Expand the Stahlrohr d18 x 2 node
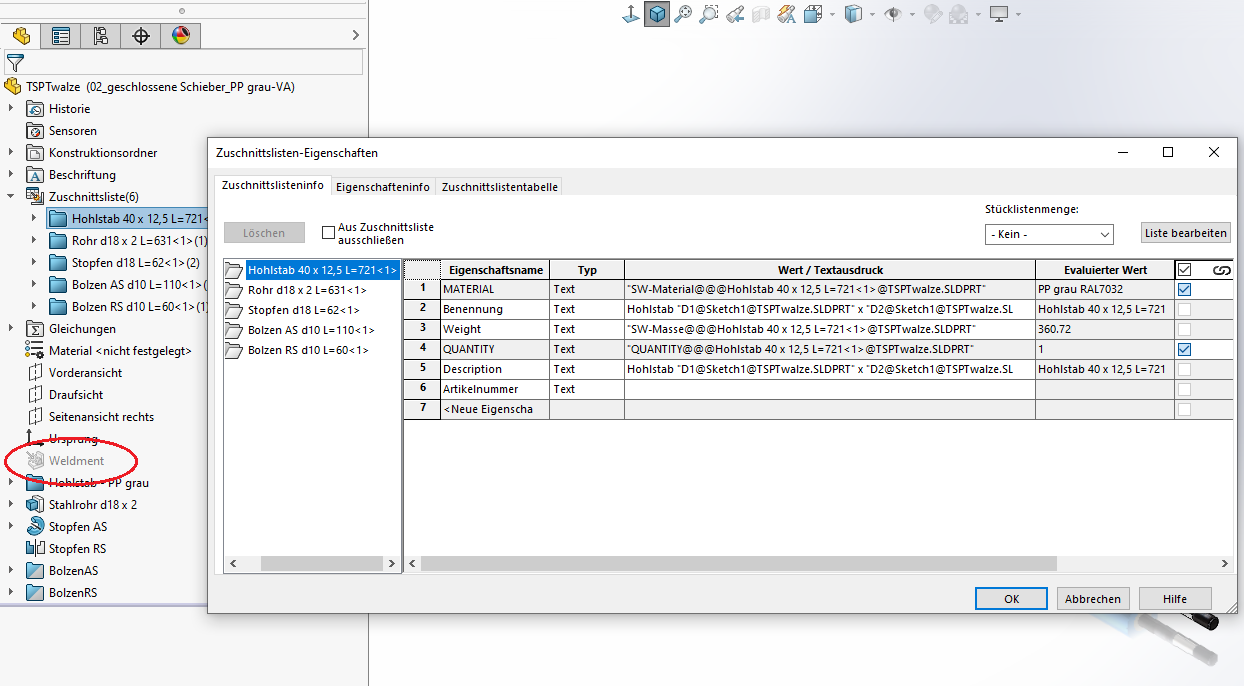 pos(10,505)
